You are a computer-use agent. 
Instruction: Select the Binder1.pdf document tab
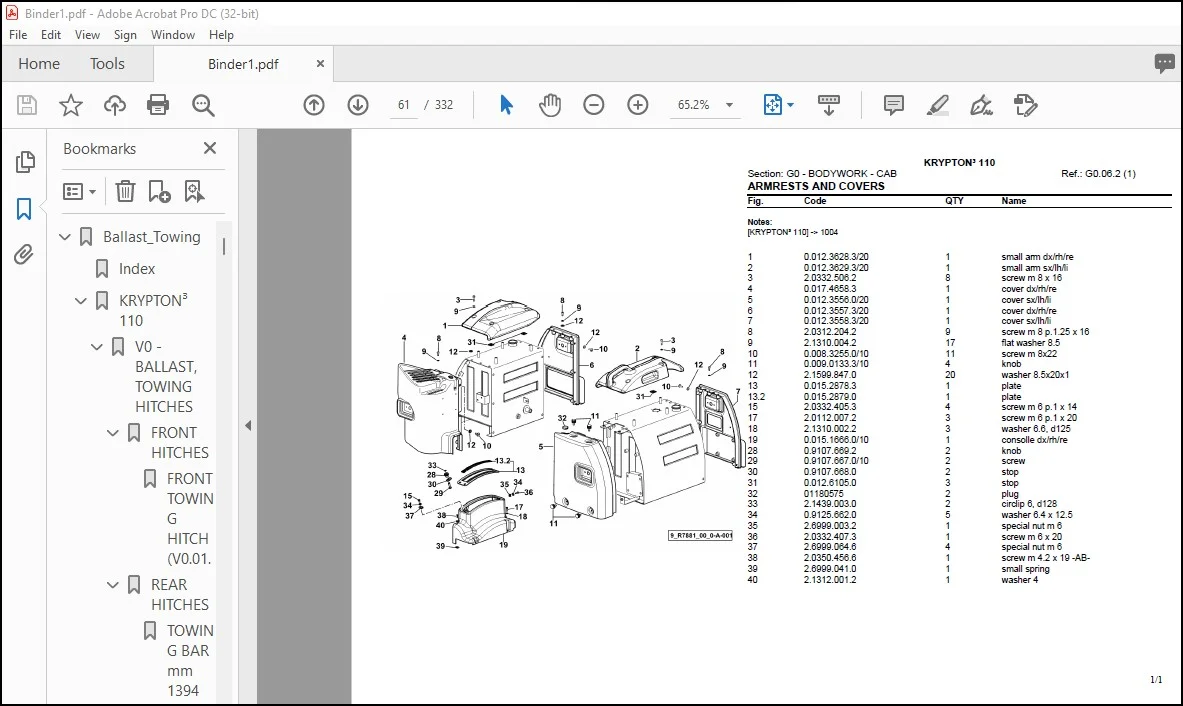pyautogui.click(x=243, y=64)
